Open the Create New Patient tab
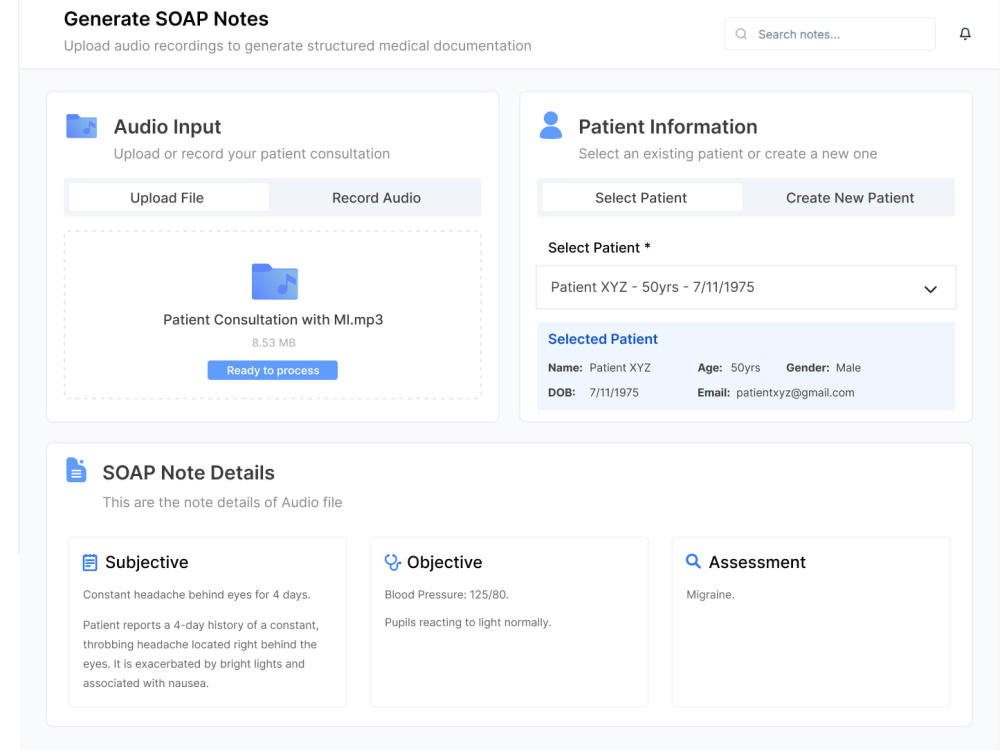 point(849,198)
